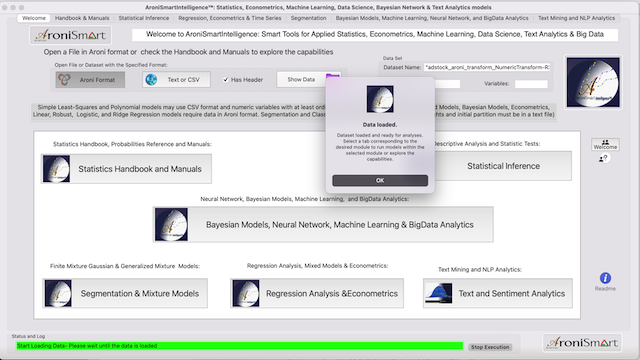This screenshot has width=640, height=360.
Task: Click the purple folder icon beside Show Data
Action: point(333,76)
